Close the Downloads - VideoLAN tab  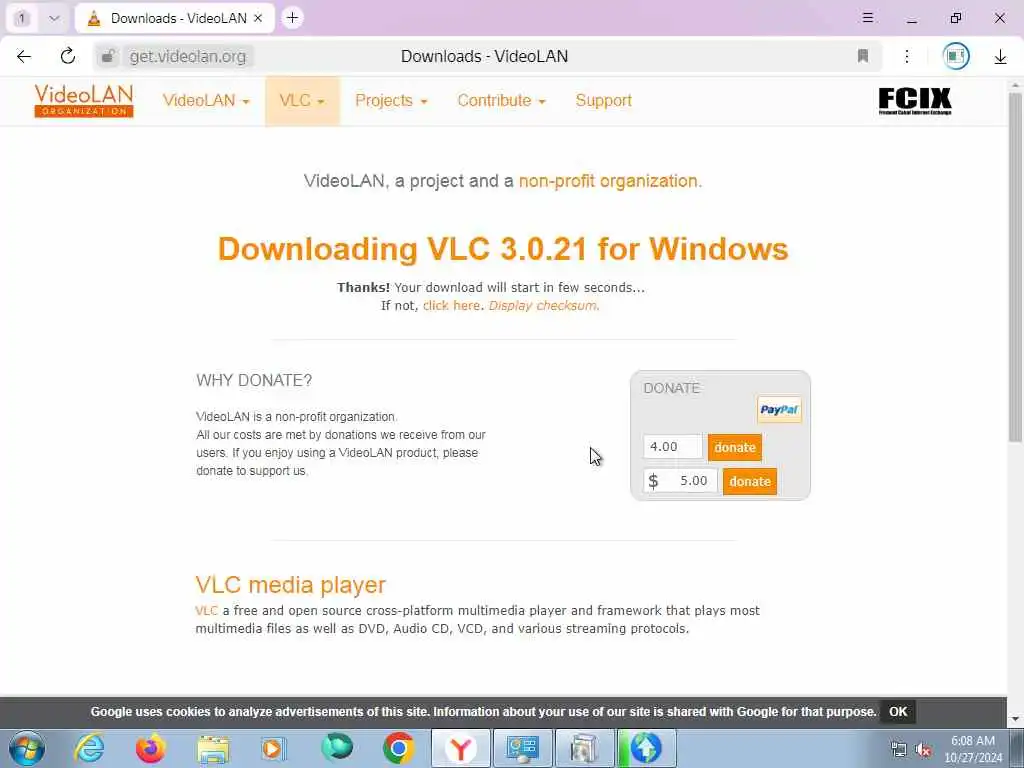coord(258,18)
